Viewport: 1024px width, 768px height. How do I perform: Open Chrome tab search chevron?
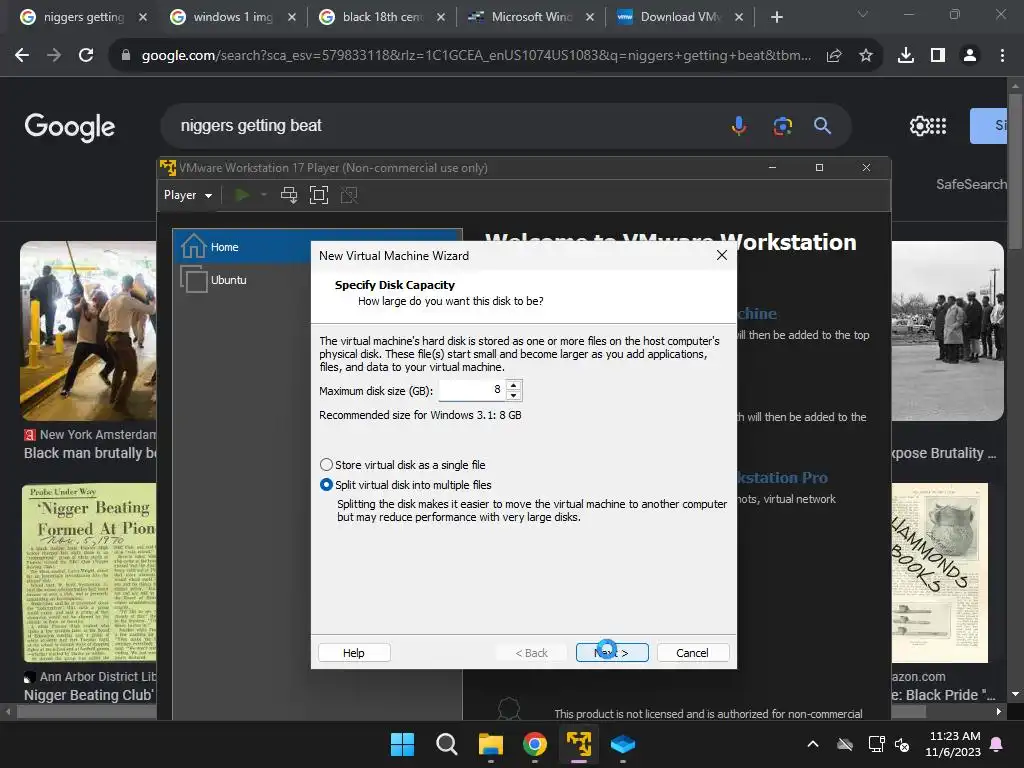pyautogui.click(x=863, y=14)
